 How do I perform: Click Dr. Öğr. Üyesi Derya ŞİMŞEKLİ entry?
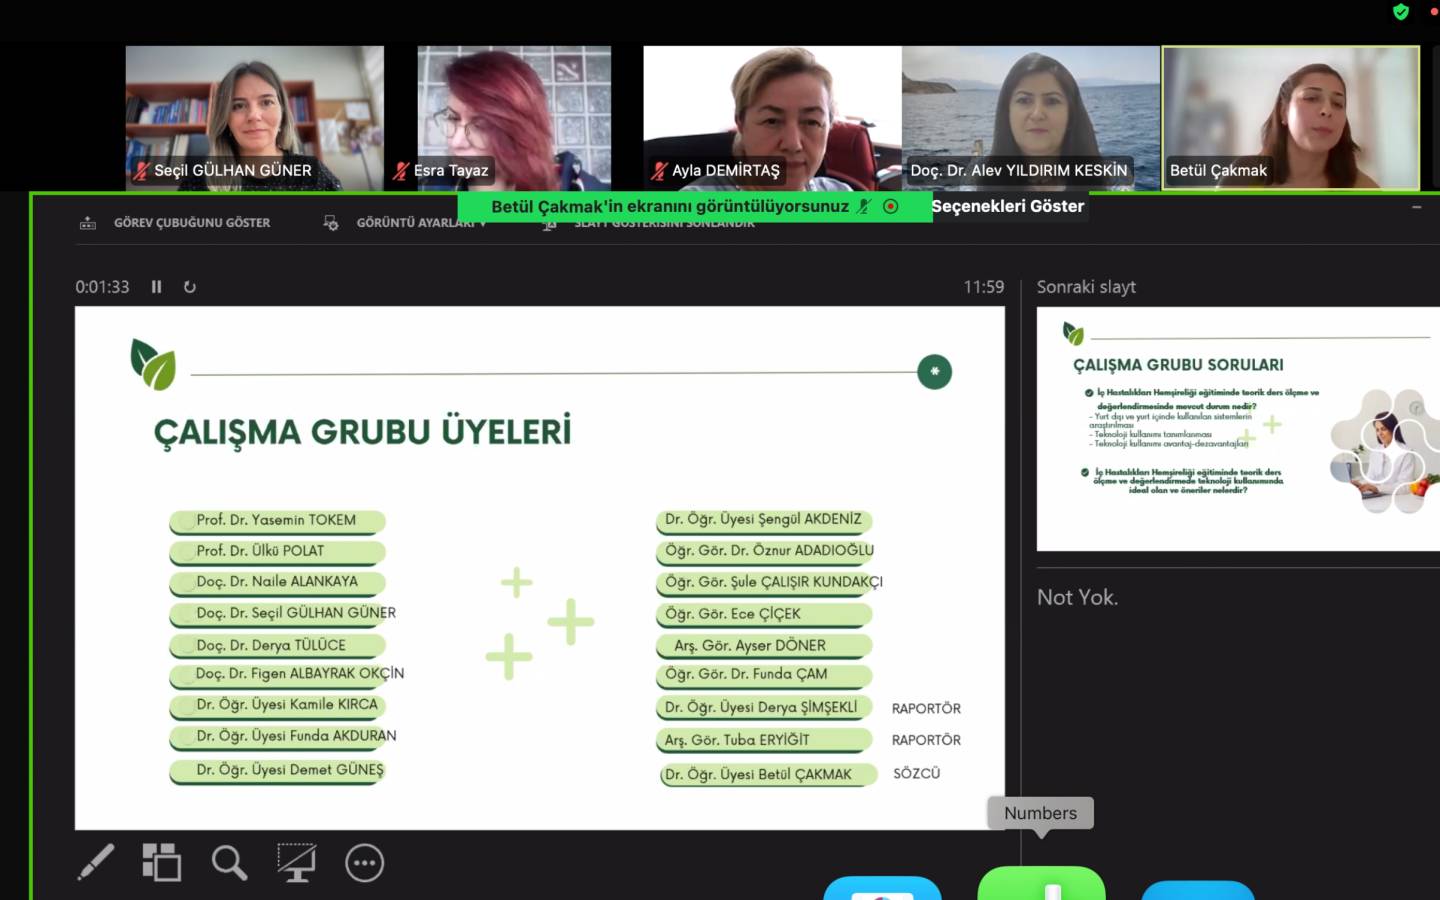764,708
